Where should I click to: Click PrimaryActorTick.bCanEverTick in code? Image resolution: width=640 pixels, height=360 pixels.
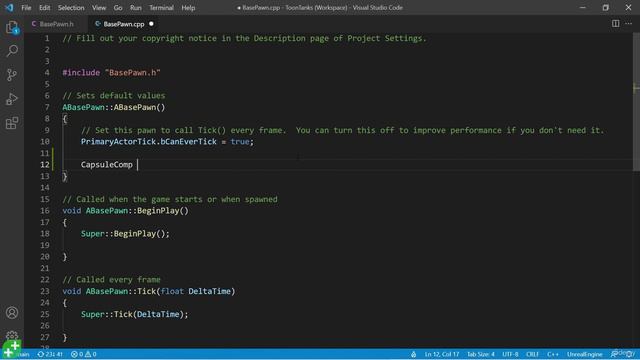tap(149, 142)
